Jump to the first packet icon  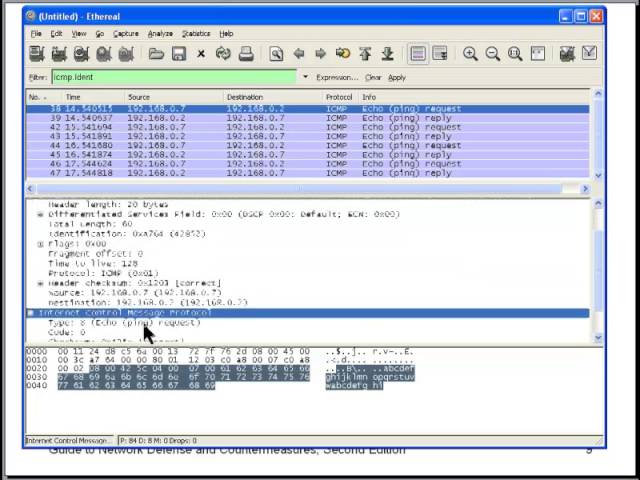[x=365, y=54]
